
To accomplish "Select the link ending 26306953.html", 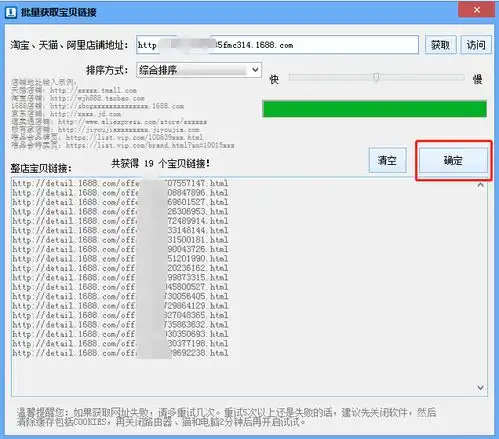I will tap(120, 211).
